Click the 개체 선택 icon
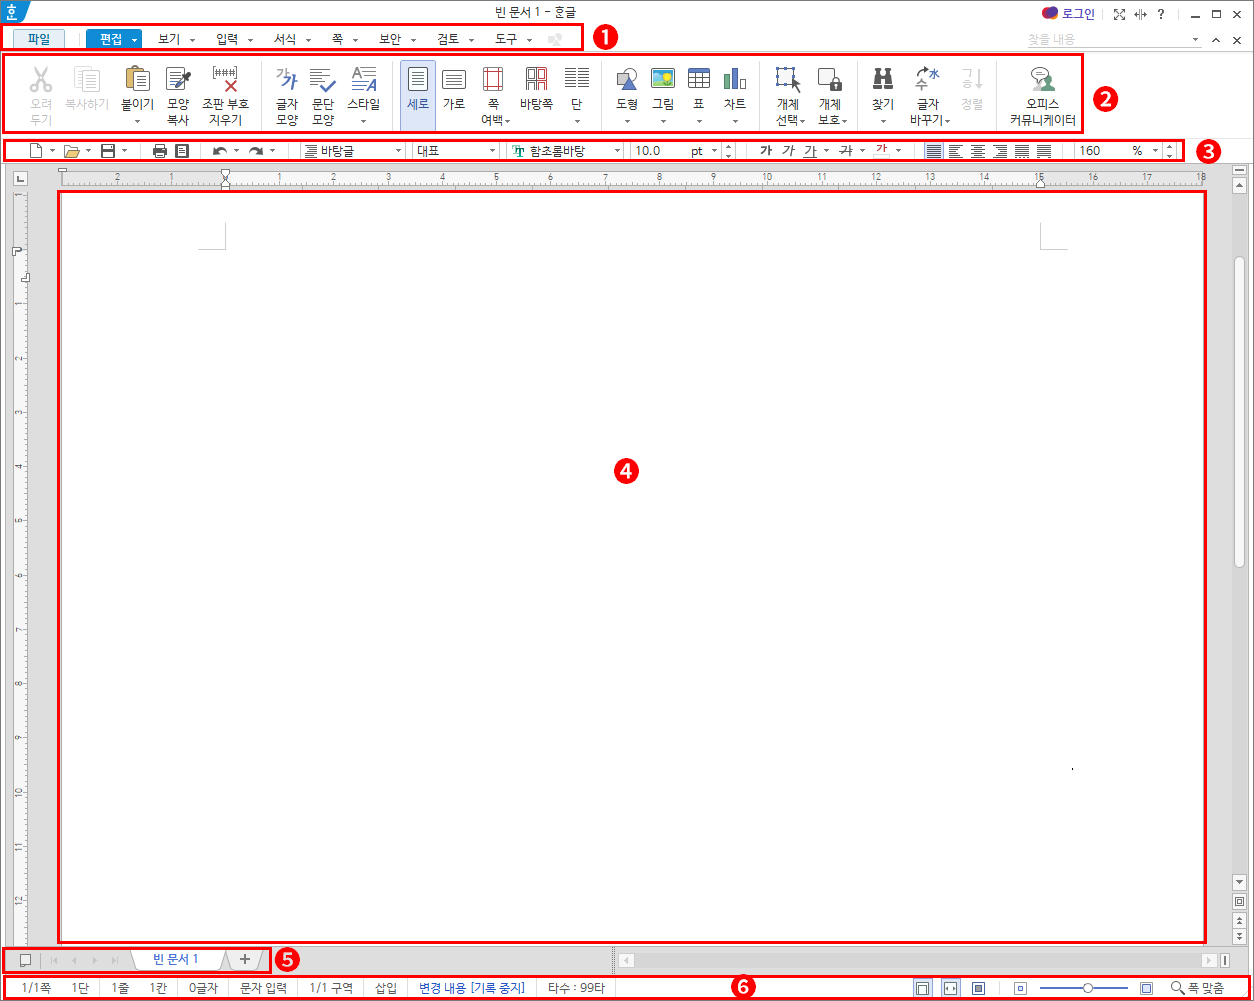This screenshot has height=1001, width=1254. coord(788,79)
